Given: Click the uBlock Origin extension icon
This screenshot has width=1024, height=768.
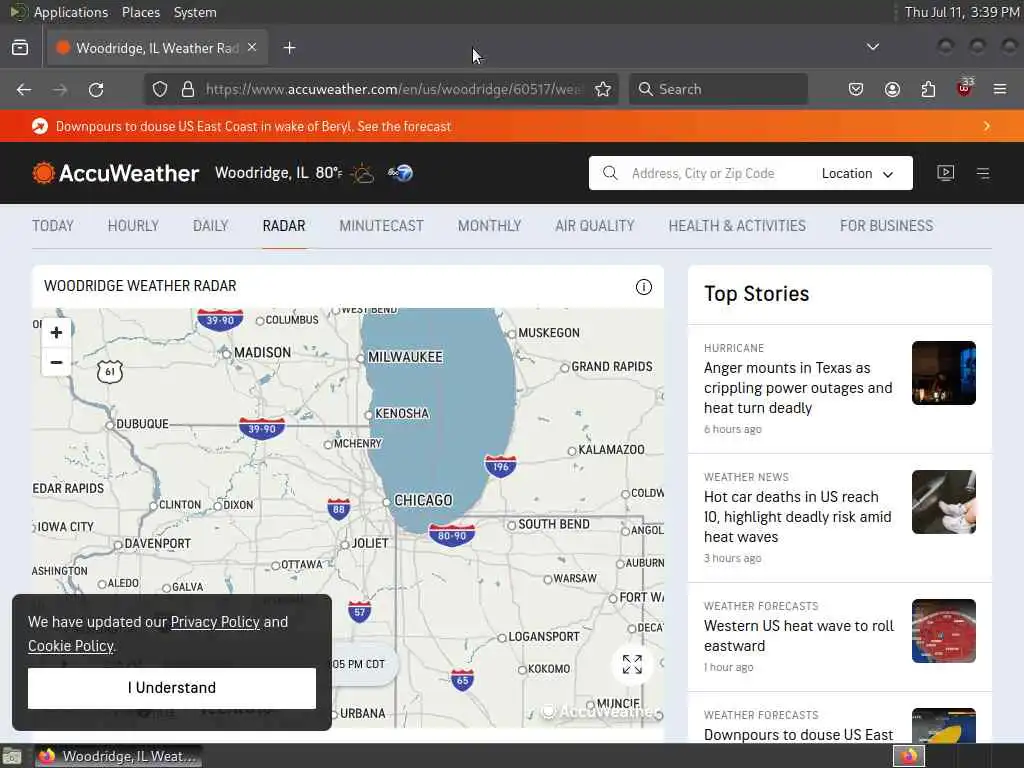Looking at the screenshot, I should click(965, 88).
